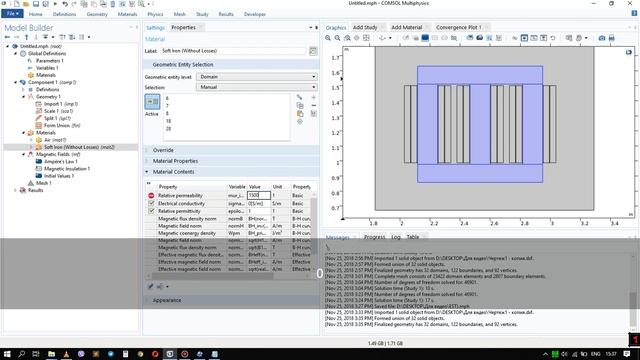Click the Open folder icon in quick access toolbar

(x=26, y=4)
